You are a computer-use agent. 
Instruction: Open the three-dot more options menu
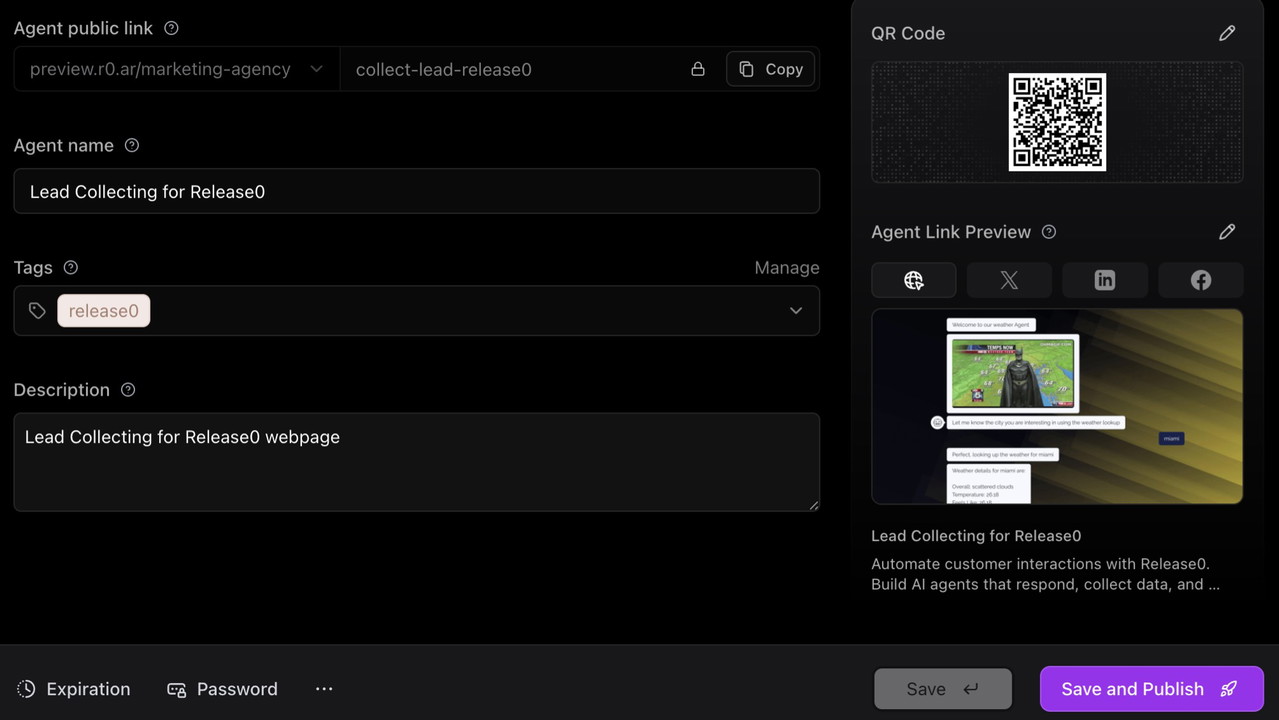coord(324,689)
